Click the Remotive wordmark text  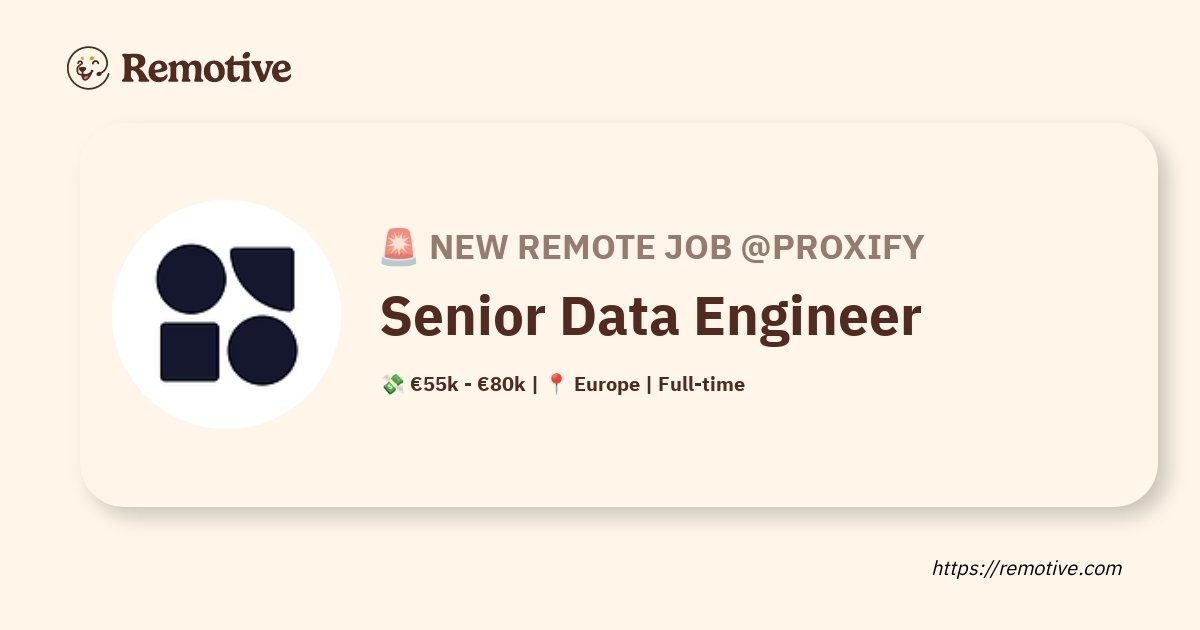pyautogui.click(x=206, y=68)
